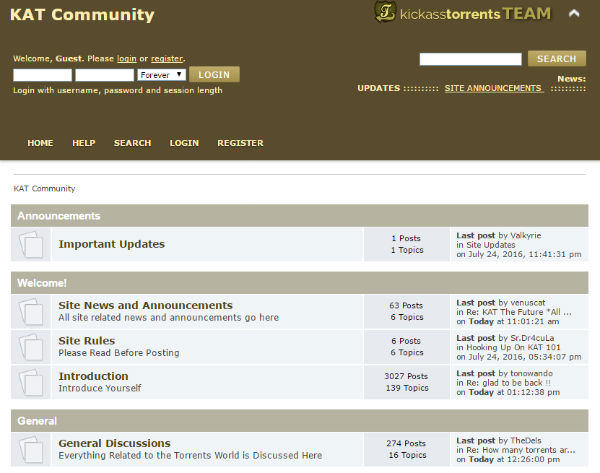View Valkyrie's profile from last post
600x473 pixels.
526,235
